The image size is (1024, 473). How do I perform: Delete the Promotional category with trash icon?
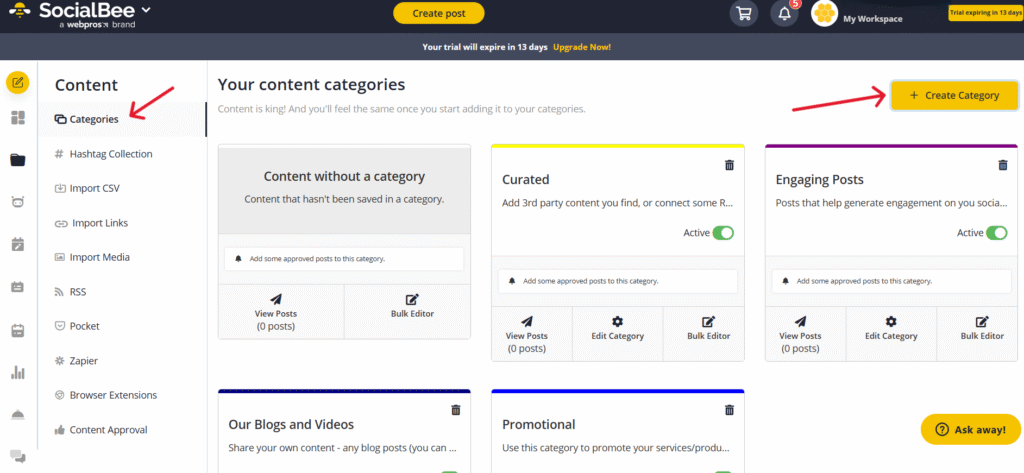[729, 409]
